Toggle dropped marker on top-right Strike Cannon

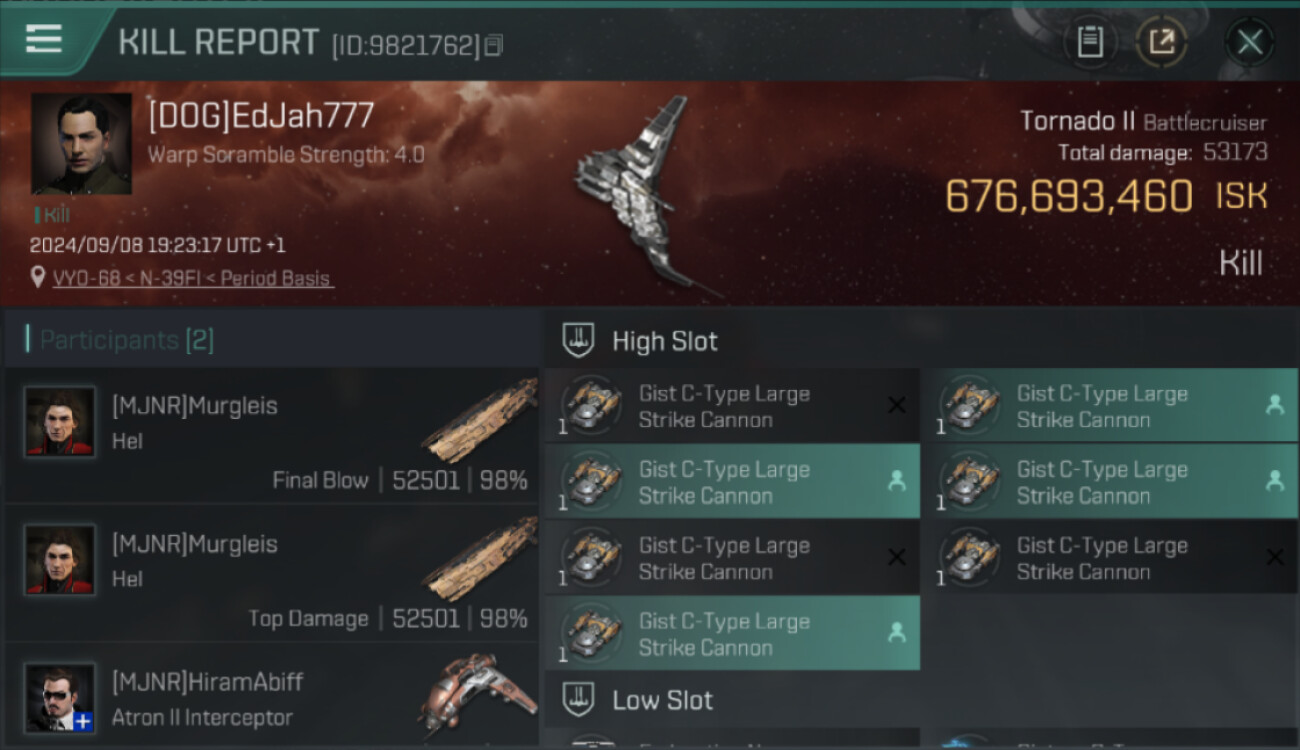coord(1274,405)
